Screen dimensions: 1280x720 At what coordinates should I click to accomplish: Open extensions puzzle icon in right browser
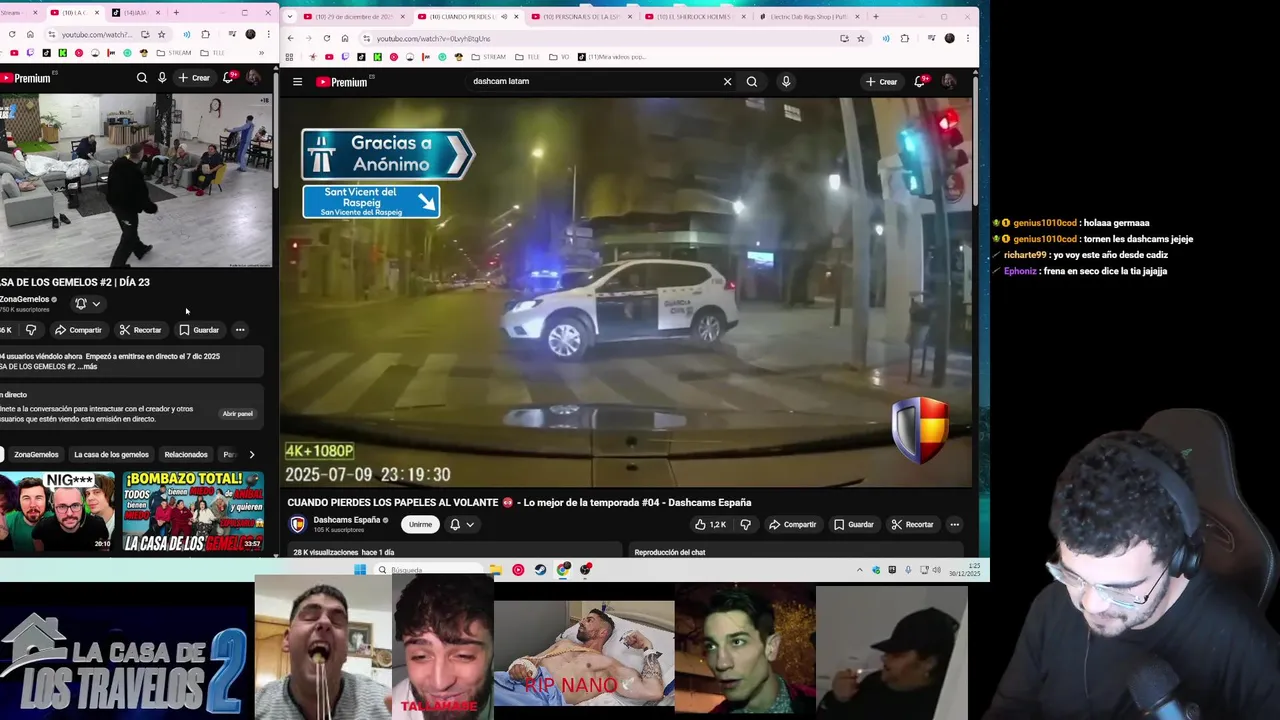(905, 38)
